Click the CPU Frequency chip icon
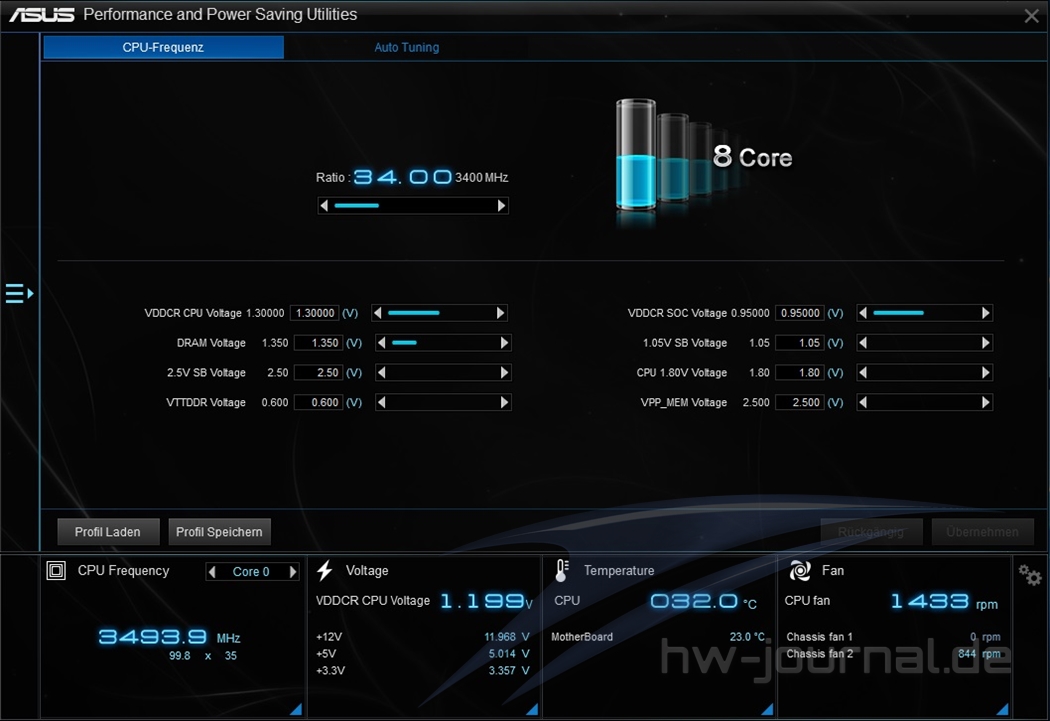Screen dimensions: 1050x721 57,570
